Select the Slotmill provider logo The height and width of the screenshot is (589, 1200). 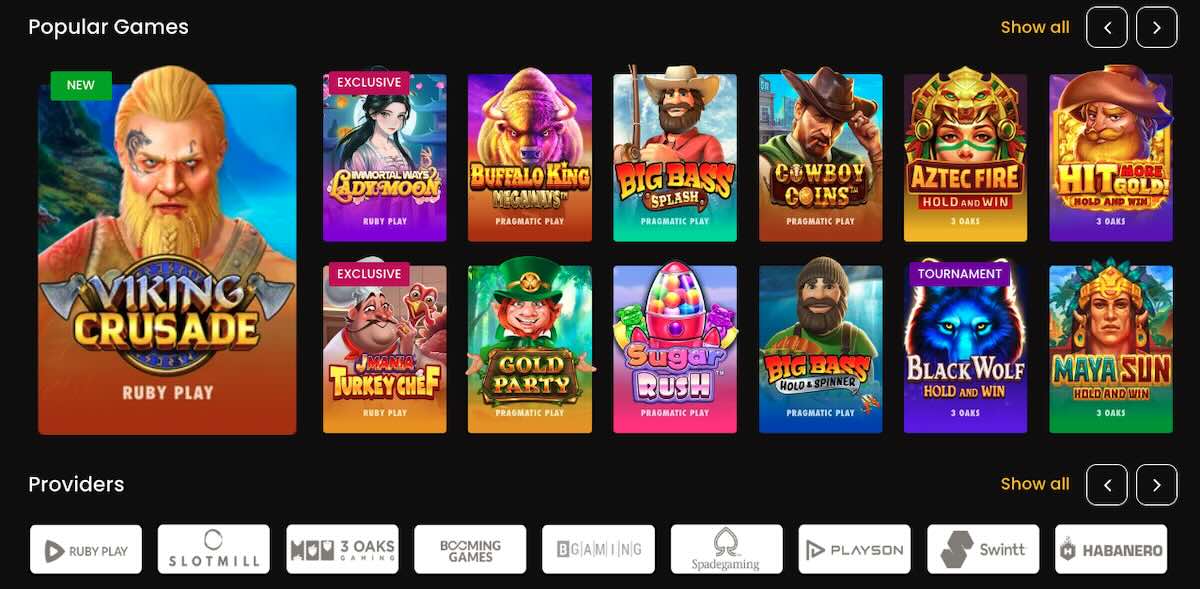(214, 549)
